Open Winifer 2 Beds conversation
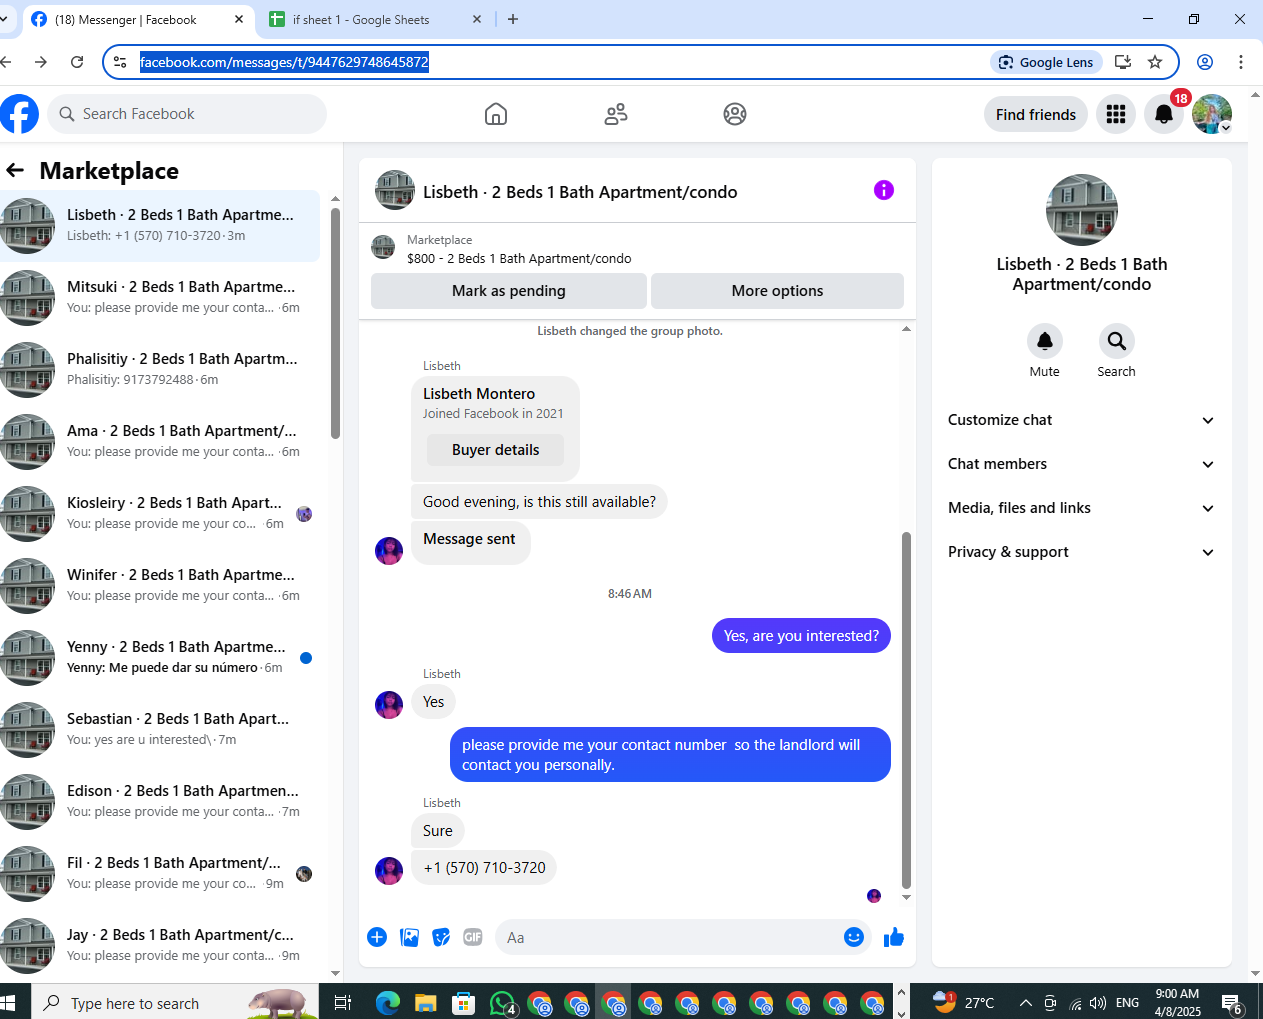 point(160,585)
